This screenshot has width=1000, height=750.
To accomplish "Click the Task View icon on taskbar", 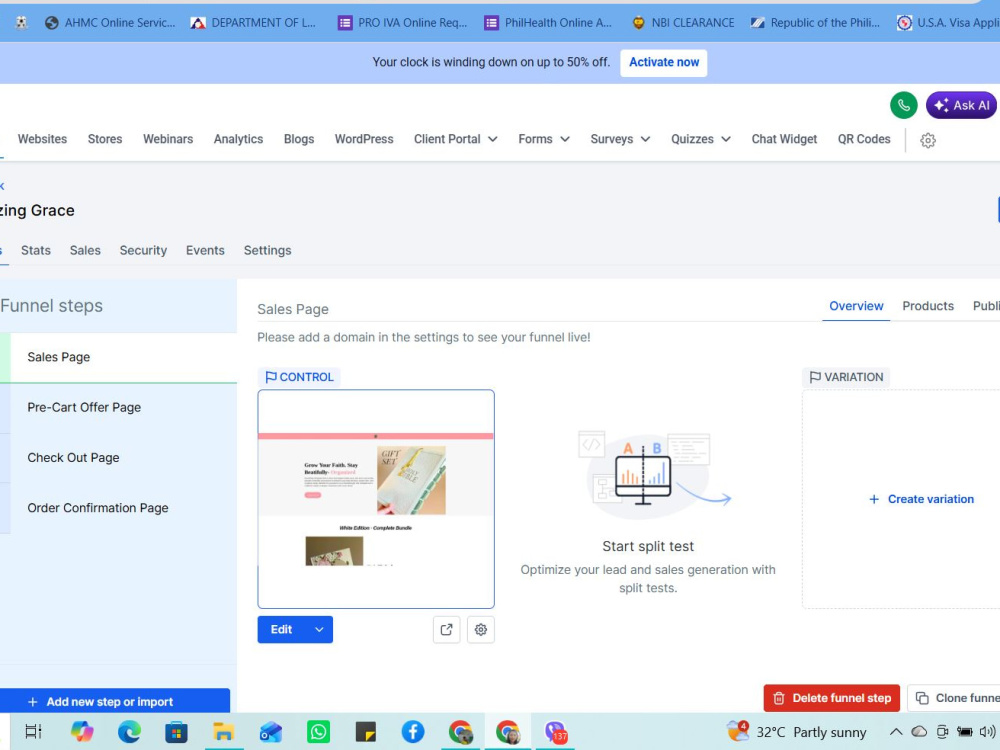I will 33,732.
